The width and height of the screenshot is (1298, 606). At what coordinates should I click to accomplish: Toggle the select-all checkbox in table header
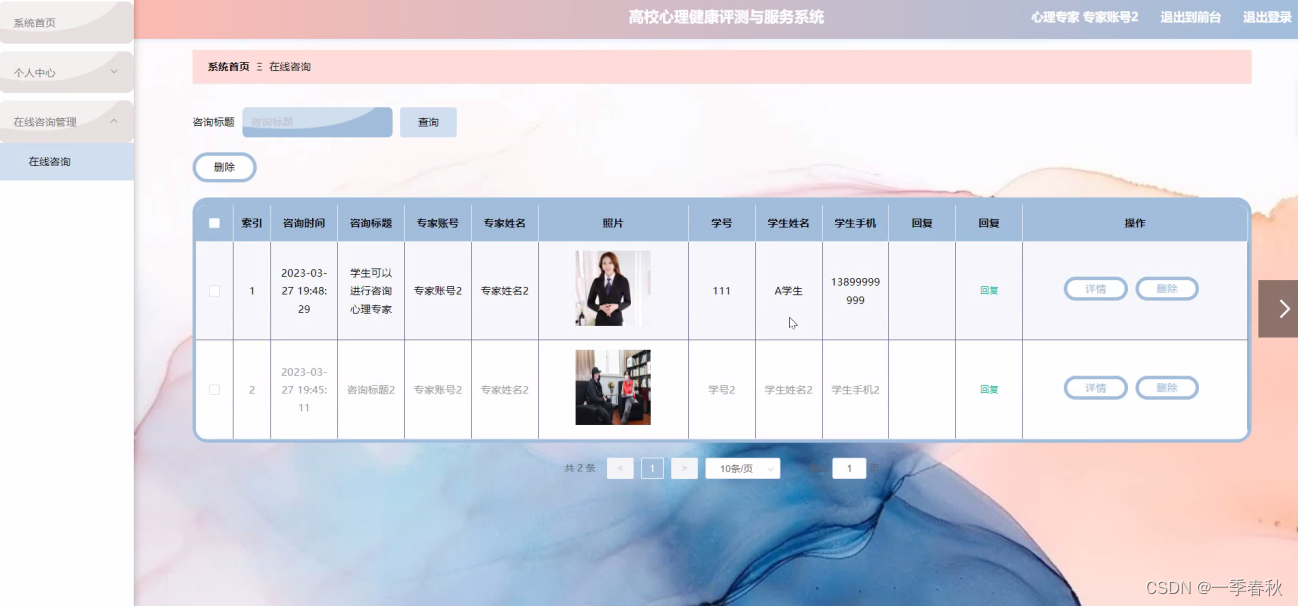pos(214,223)
